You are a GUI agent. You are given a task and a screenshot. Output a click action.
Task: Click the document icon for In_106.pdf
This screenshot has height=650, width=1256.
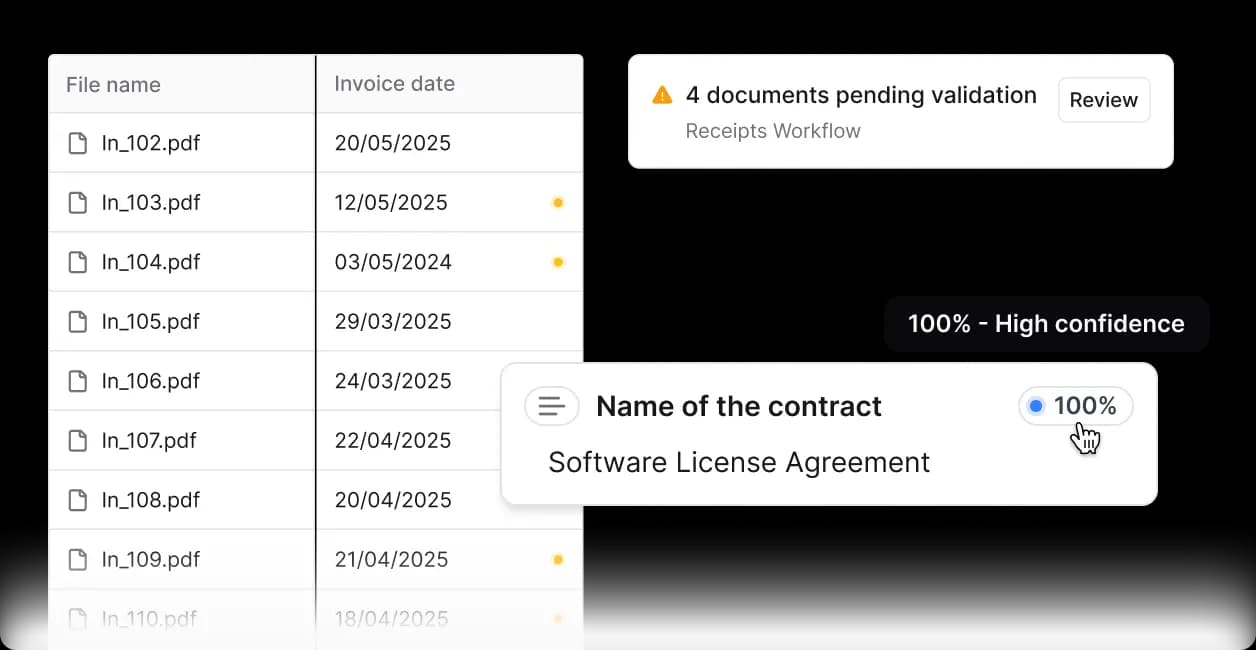(x=78, y=381)
